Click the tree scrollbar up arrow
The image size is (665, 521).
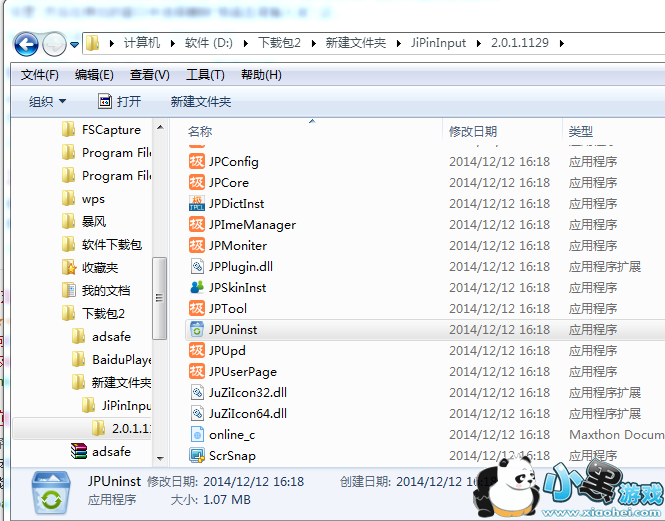160,127
